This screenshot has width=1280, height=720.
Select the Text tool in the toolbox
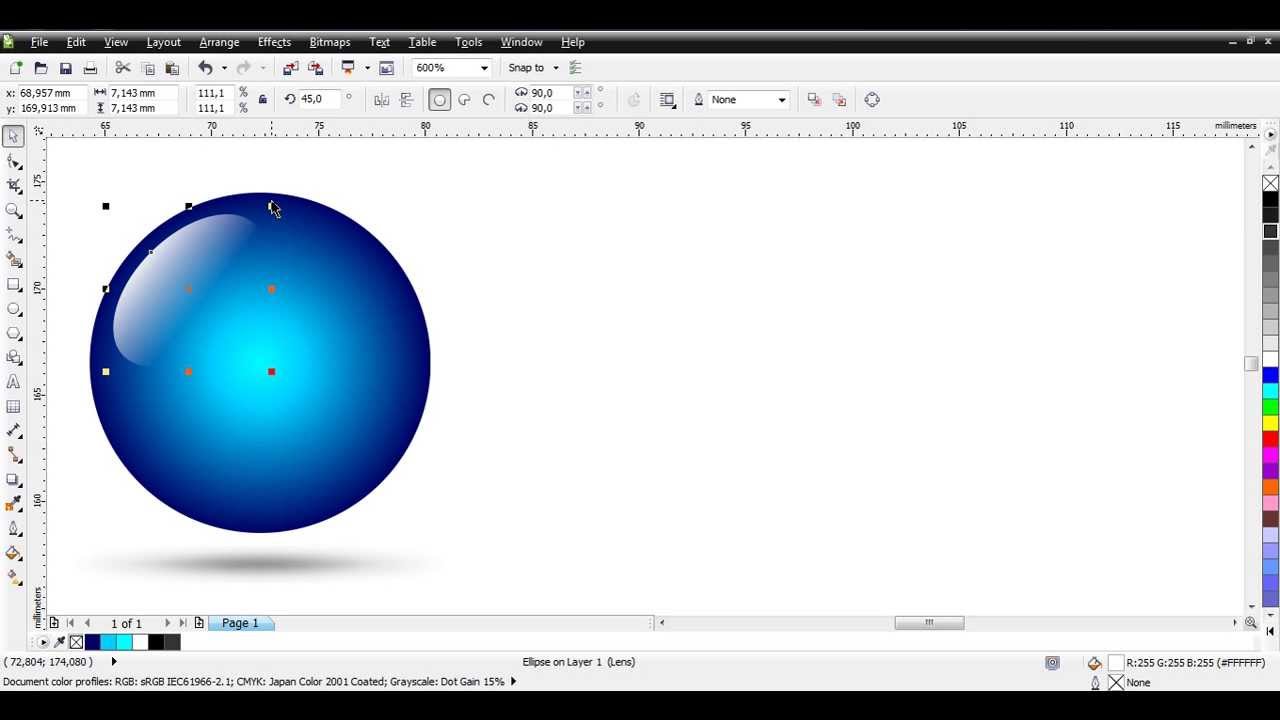pyautogui.click(x=14, y=382)
